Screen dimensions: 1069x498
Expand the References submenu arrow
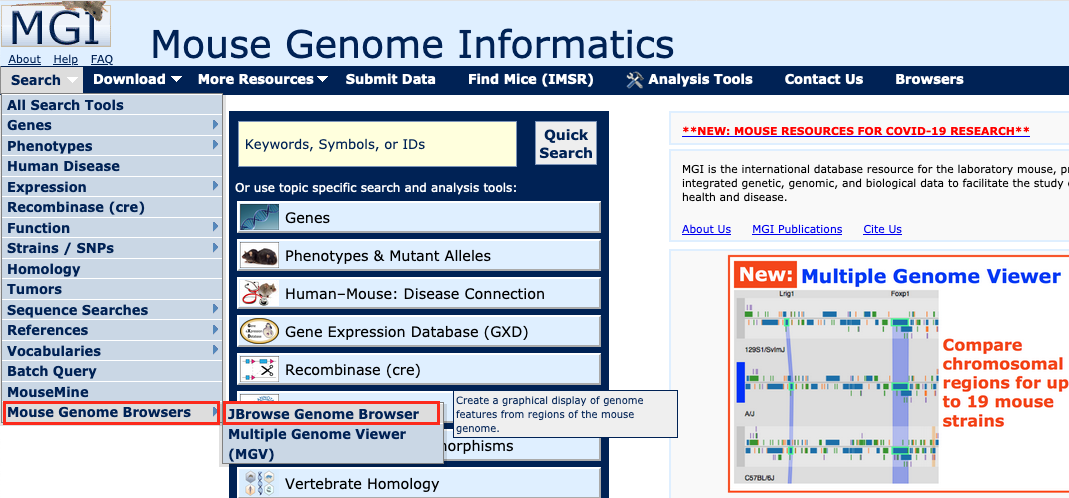(x=215, y=329)
